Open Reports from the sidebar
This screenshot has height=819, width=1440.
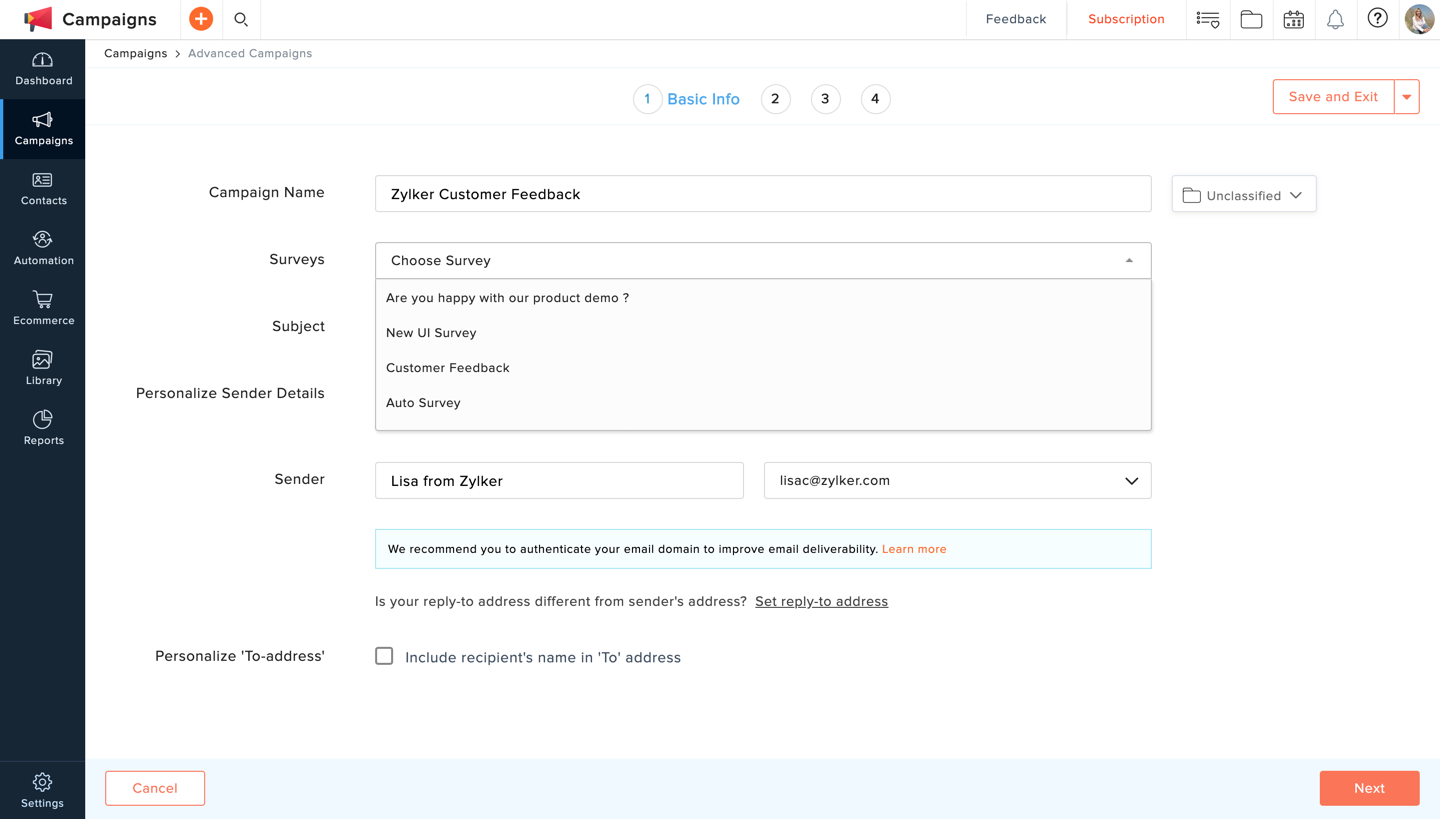(43, 428)
